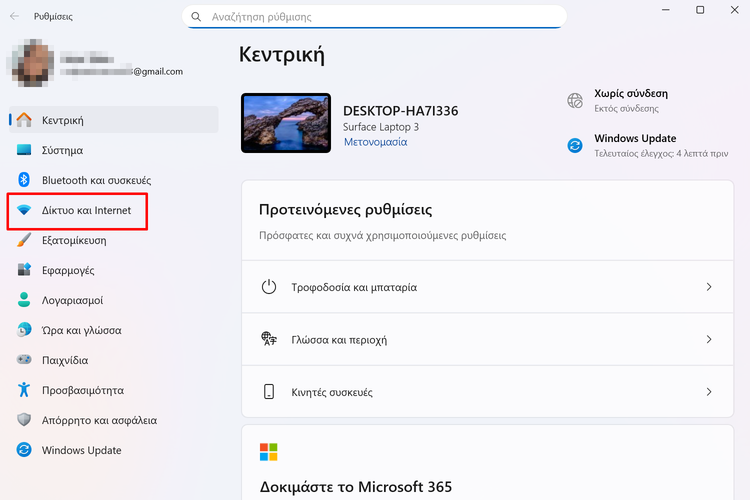Click the desktop wallpaper thumbnail

(286, 123)
